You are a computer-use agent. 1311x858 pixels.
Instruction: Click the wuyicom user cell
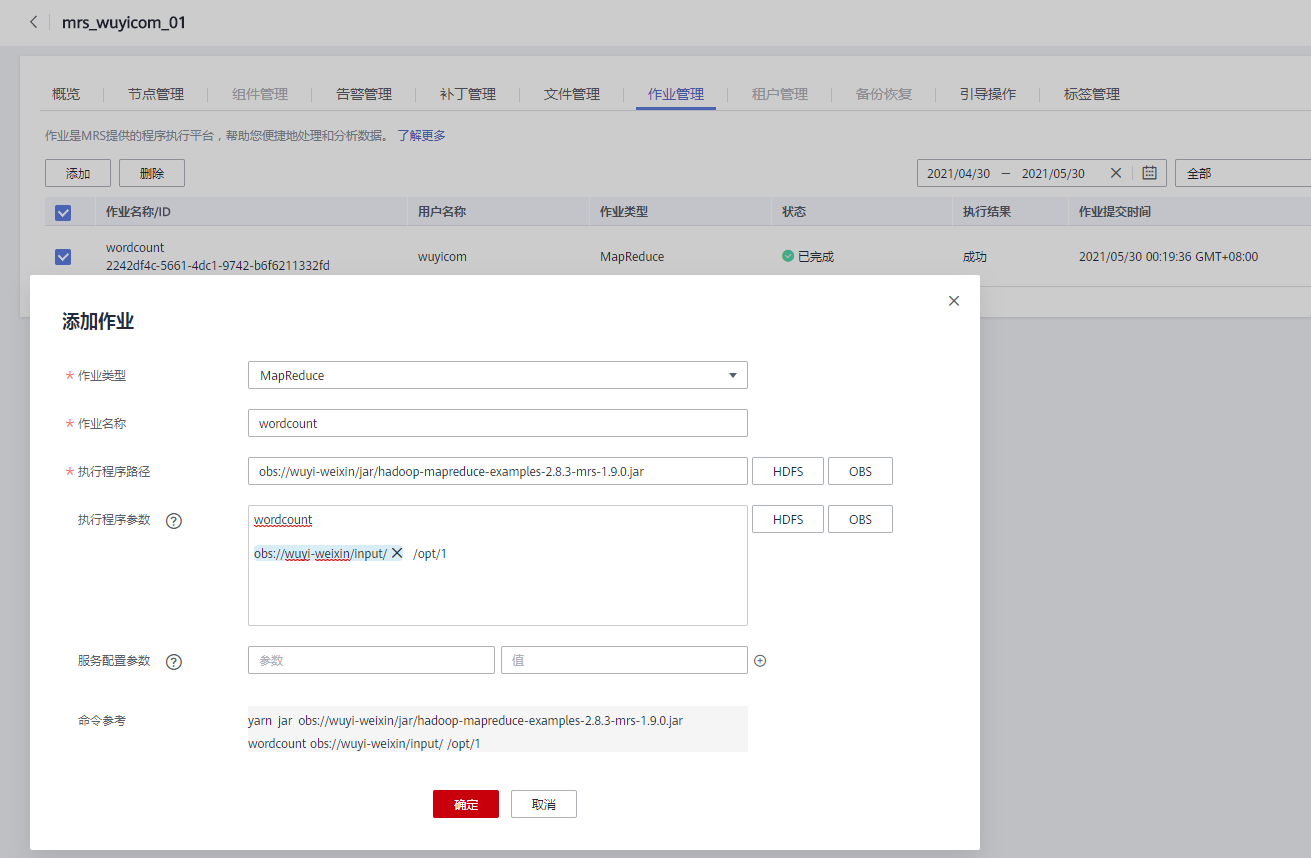pos(442,257)
